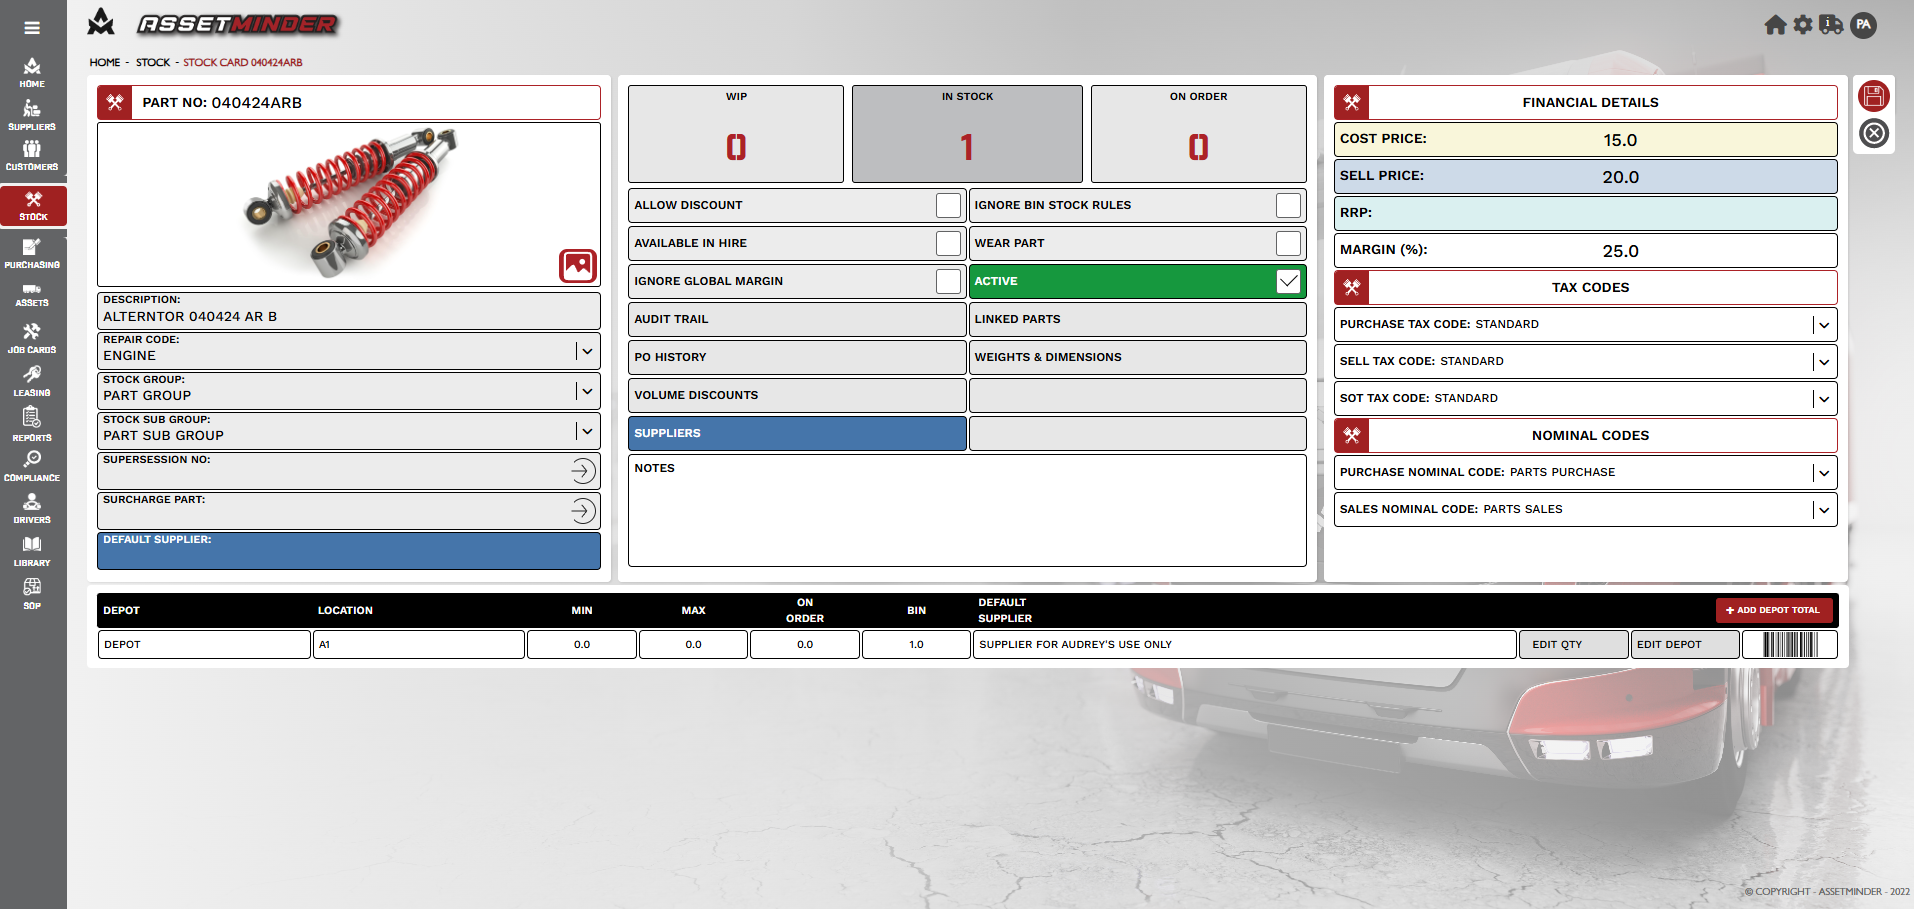Uncheck the Active checkbox
The width and height of the screenshot is (1914, 909).
click(x=1288, y=281)
